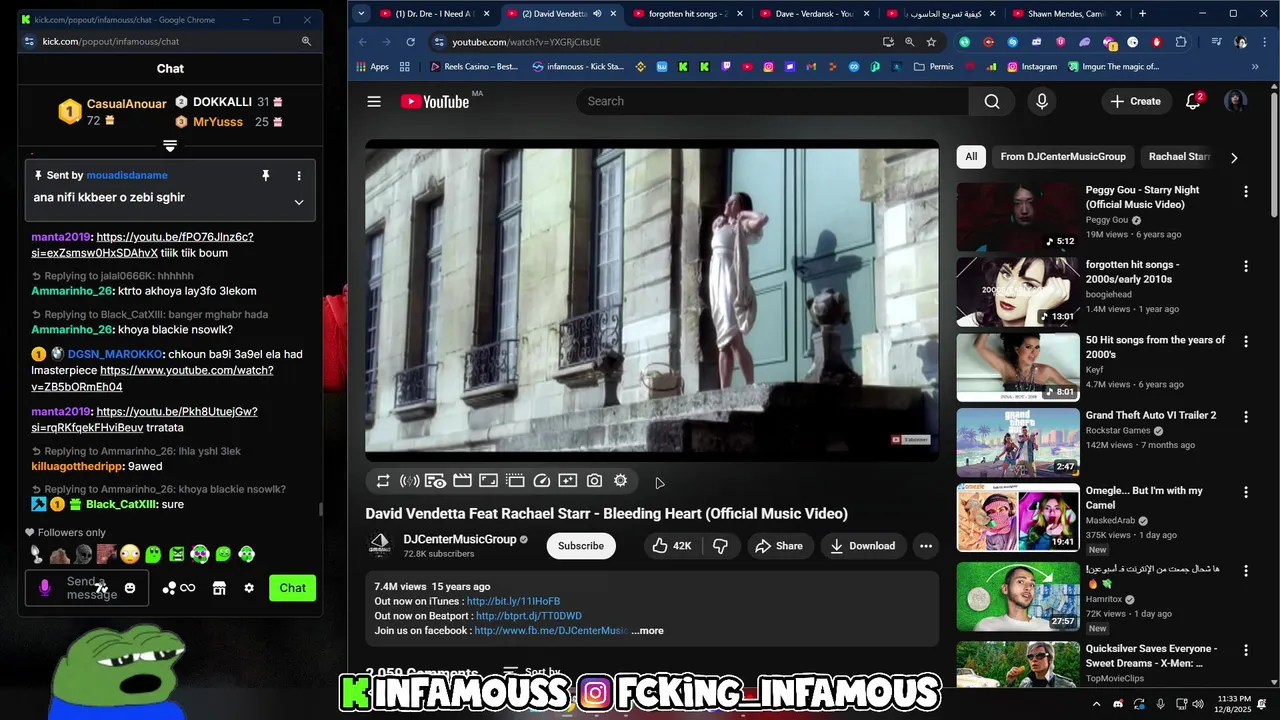The image size is (1280, 720).
Task: Open options for Grand Theft Auto VI Trailer 2
Action: coord(1246,417)
